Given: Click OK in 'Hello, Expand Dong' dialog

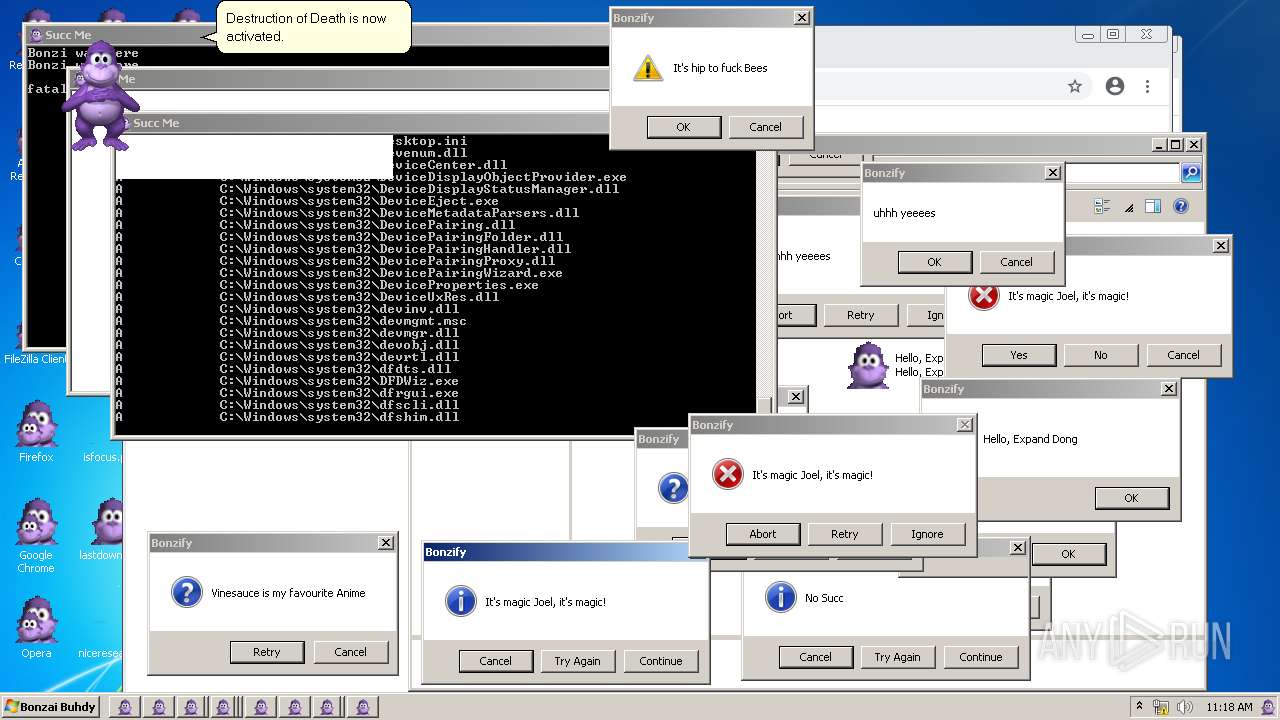Looking at the screenshot, I should [1131, 498].
